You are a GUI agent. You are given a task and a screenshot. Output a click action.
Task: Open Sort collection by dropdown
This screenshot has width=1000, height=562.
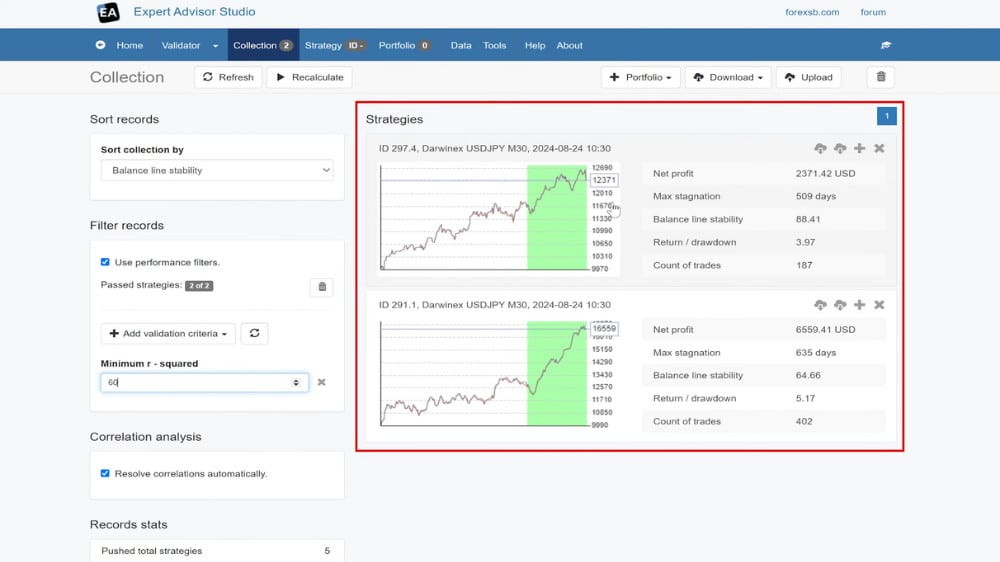pyautogui.click(x=217, y=171)
